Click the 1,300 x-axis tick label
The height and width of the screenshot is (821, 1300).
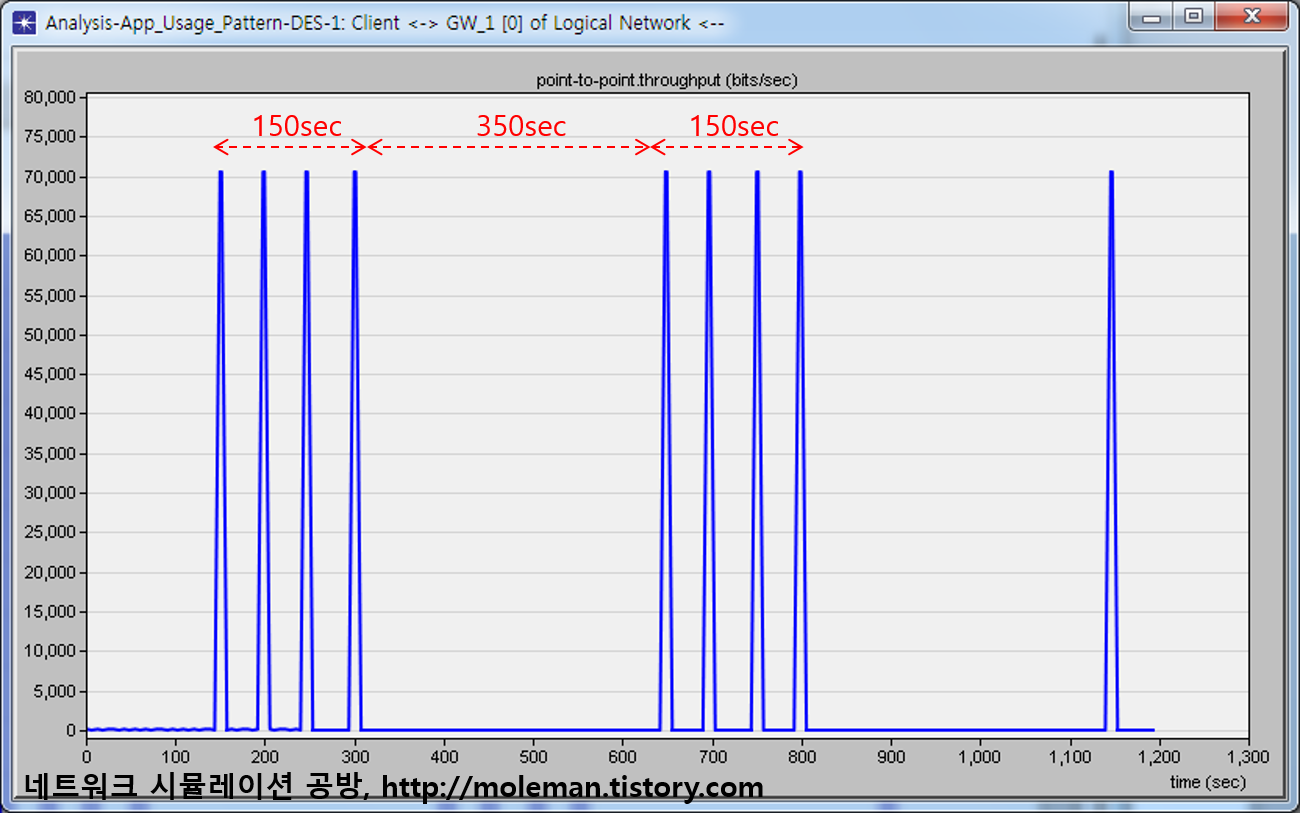1249,757
